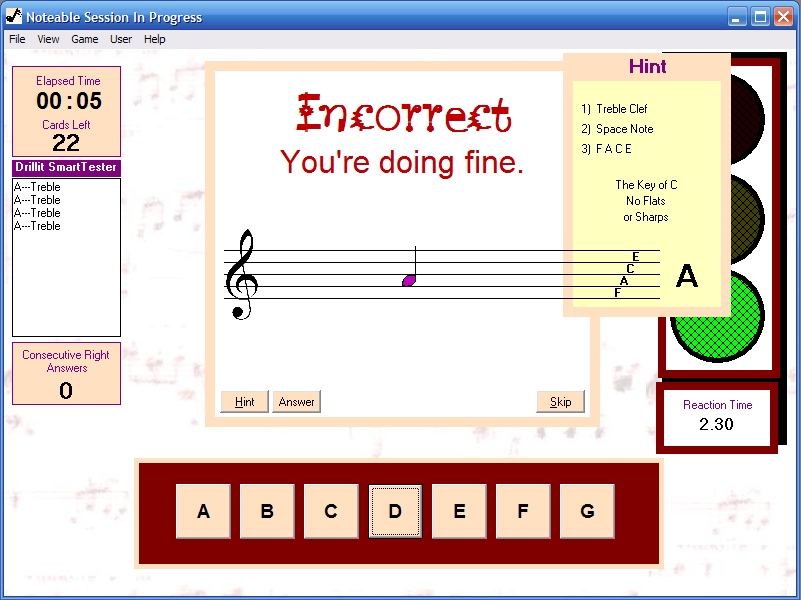Click the dark yellow traffic light
Image resolution: width=801 pixels, height=600 pixels.
[x=747, y=219]
